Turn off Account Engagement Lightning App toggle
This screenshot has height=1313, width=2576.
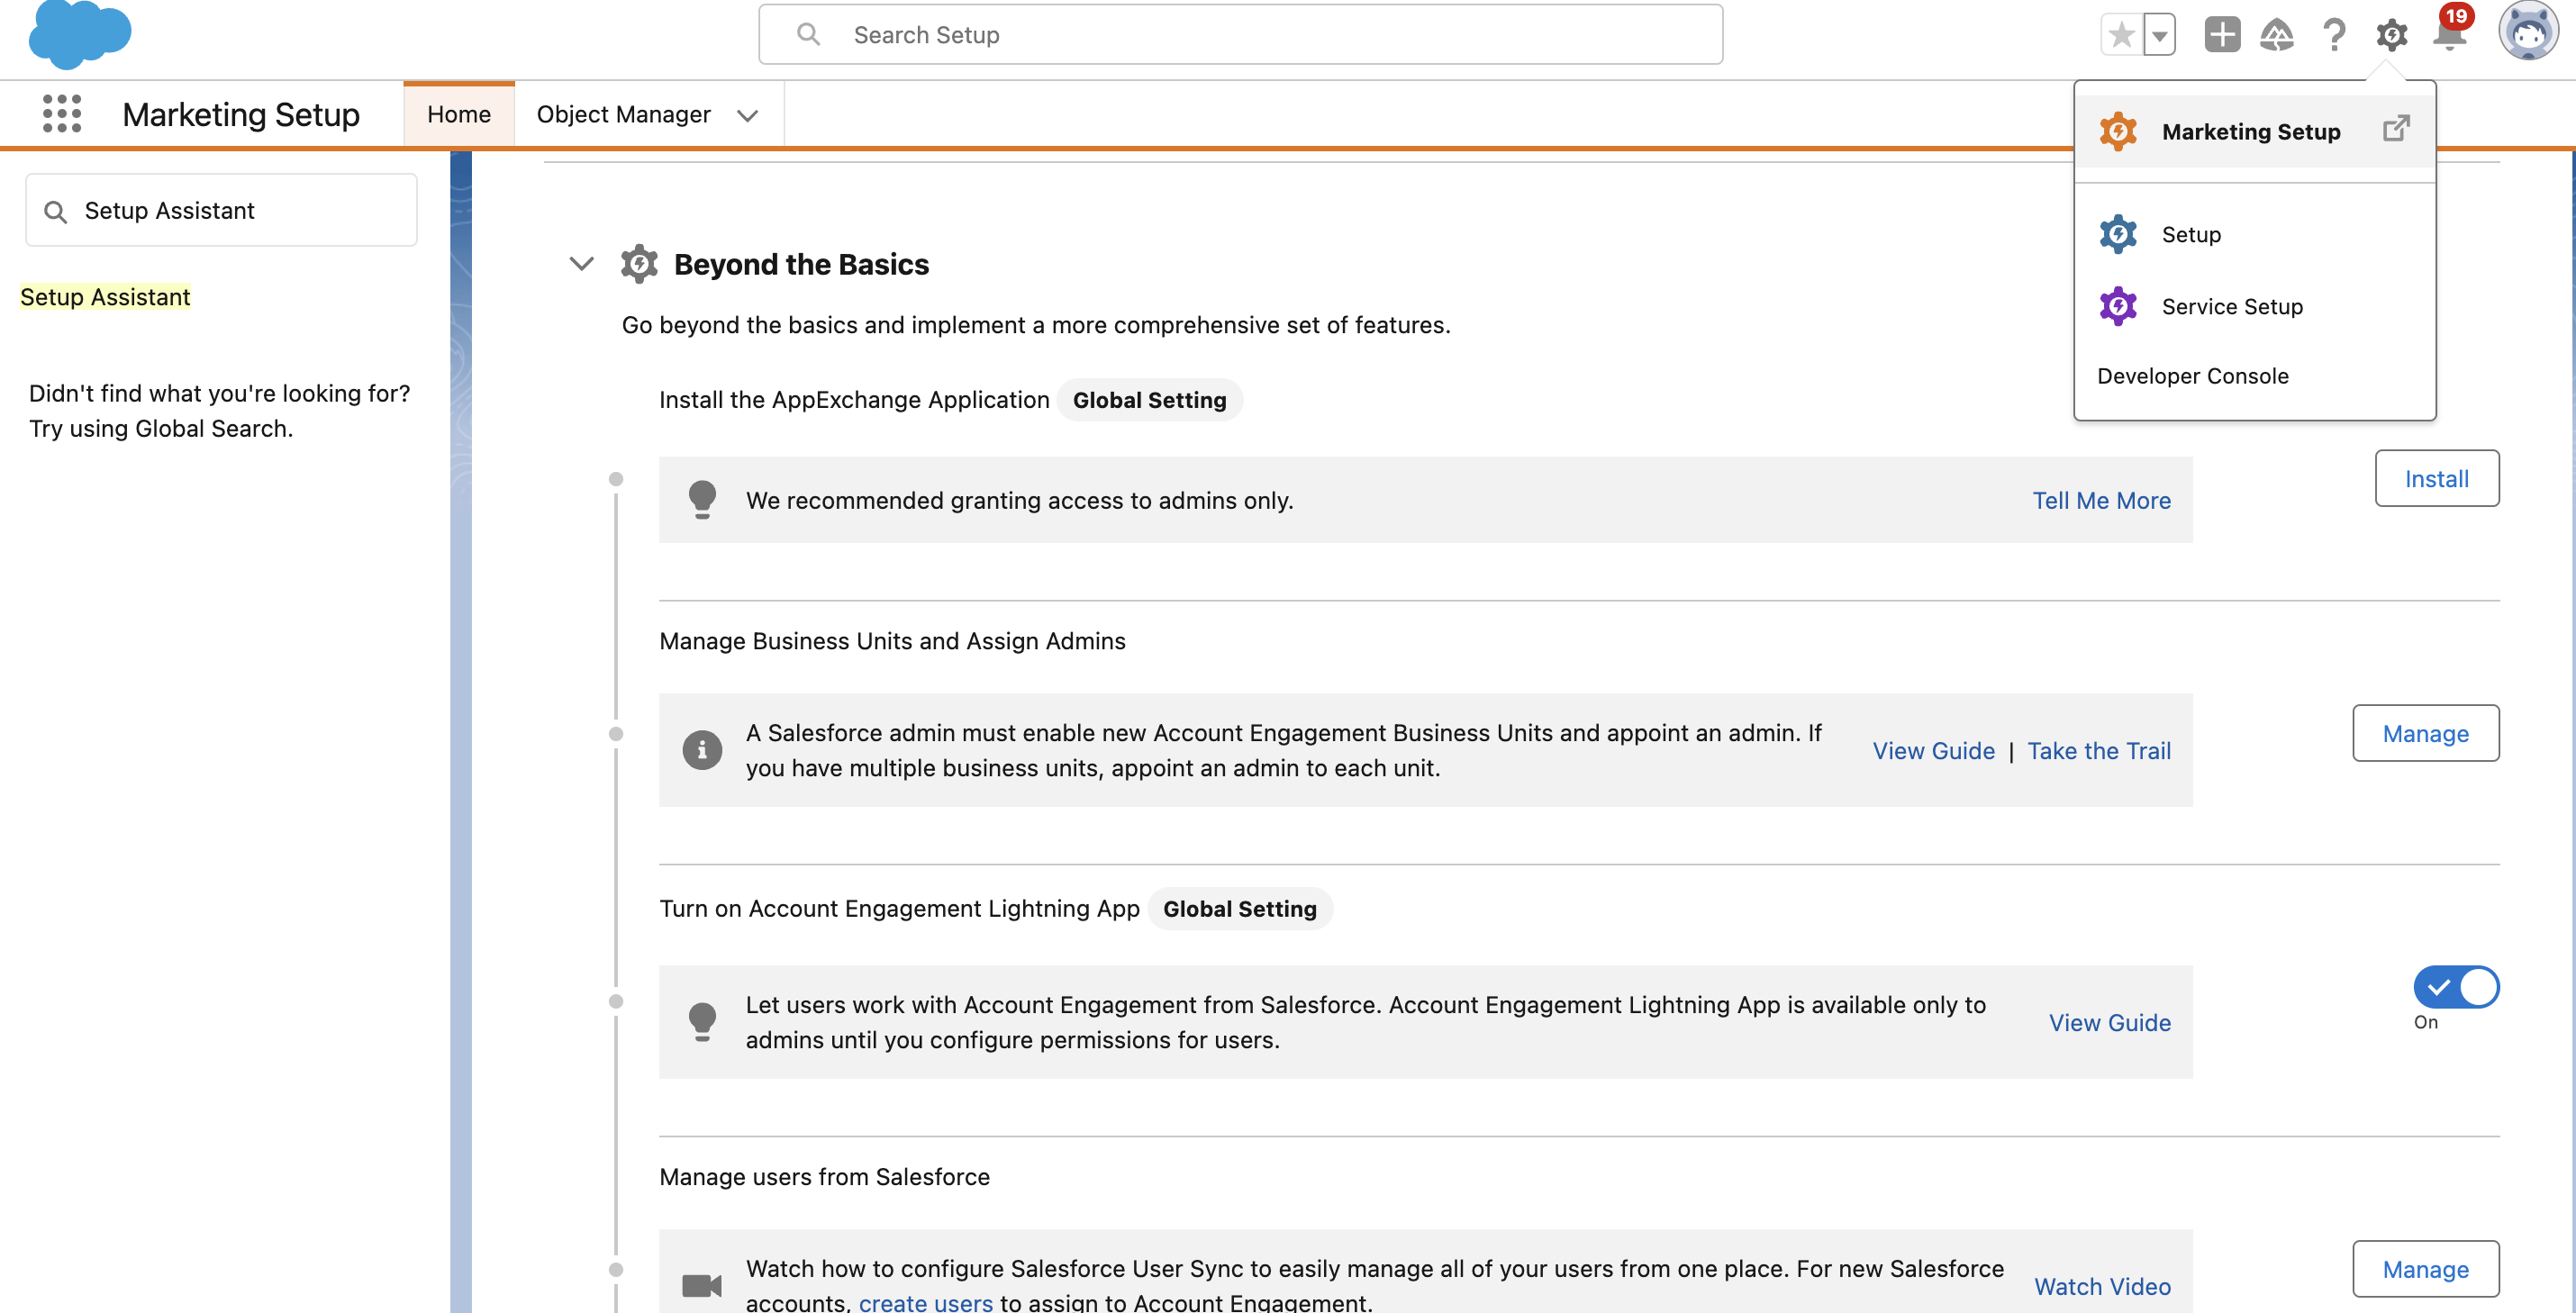tap(2456, 987)
